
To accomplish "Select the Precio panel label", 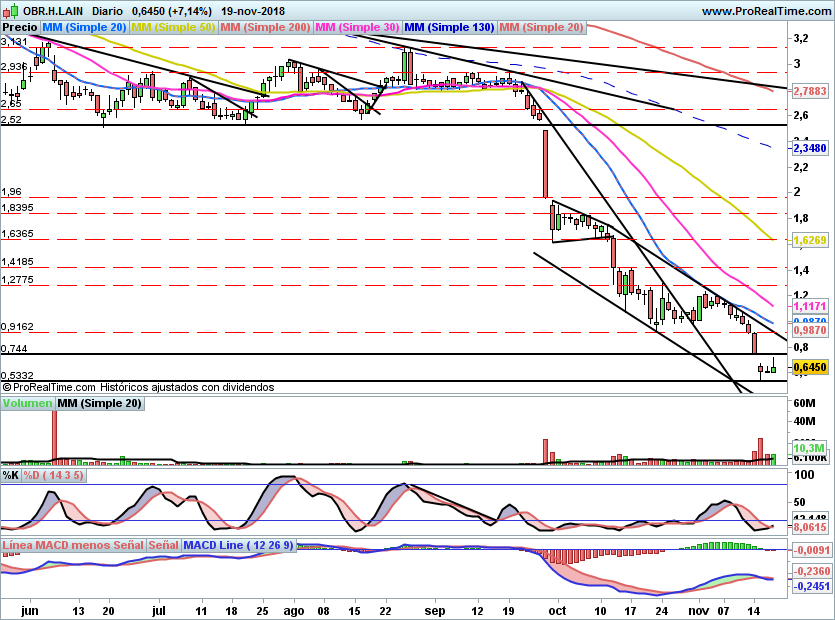I will (20, 27).
